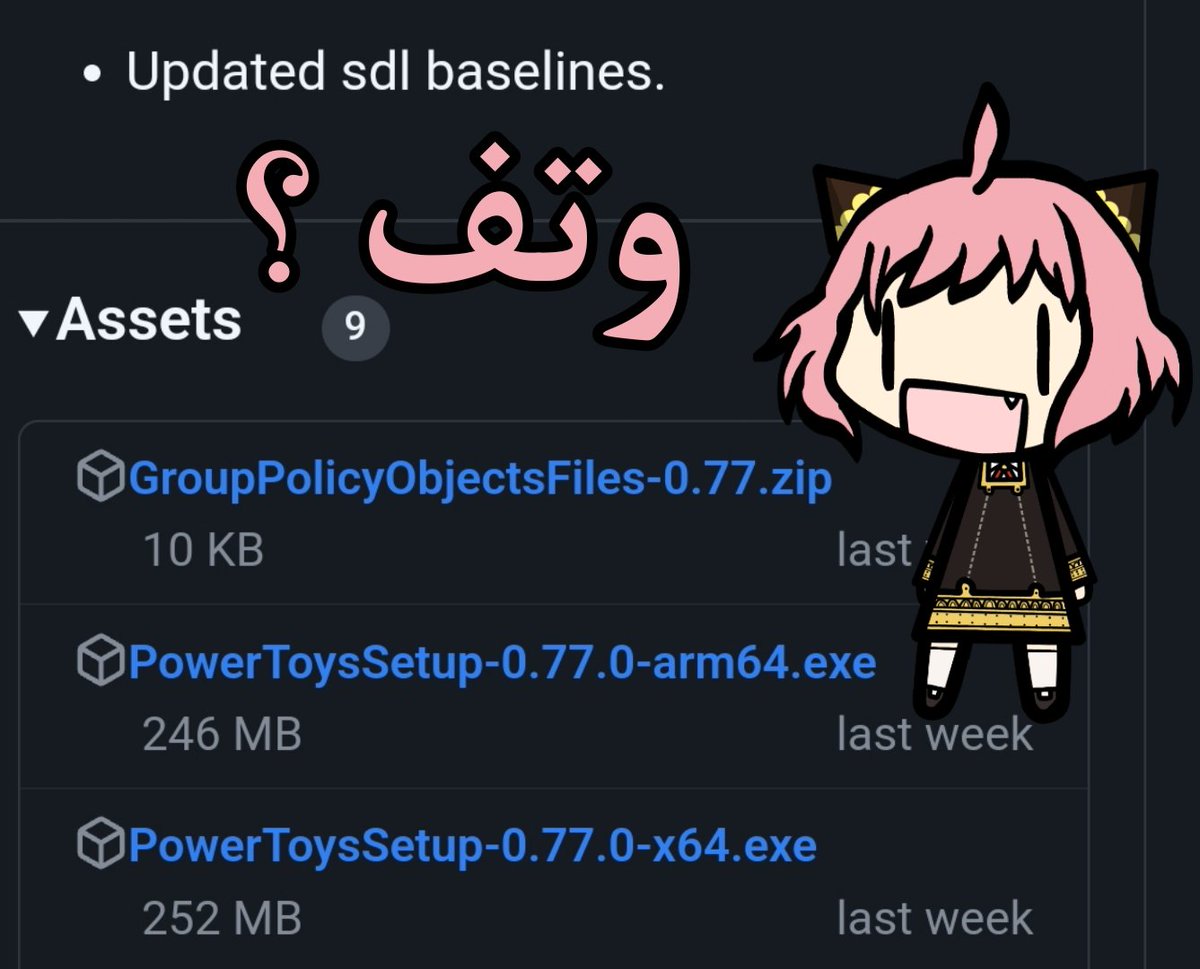This screenshot has width=1200, height=969.
Task: Download PowerToysSetup-0.77.0-x64.exe
Action: coord(473,847)
